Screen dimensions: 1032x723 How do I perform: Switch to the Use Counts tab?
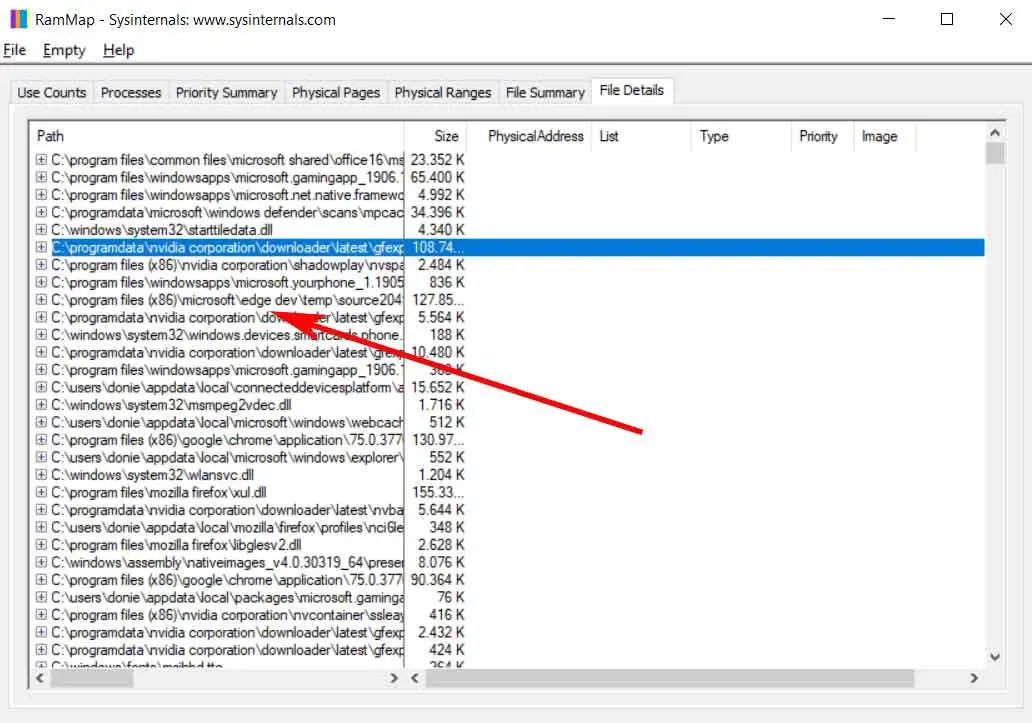coord(52,93)
